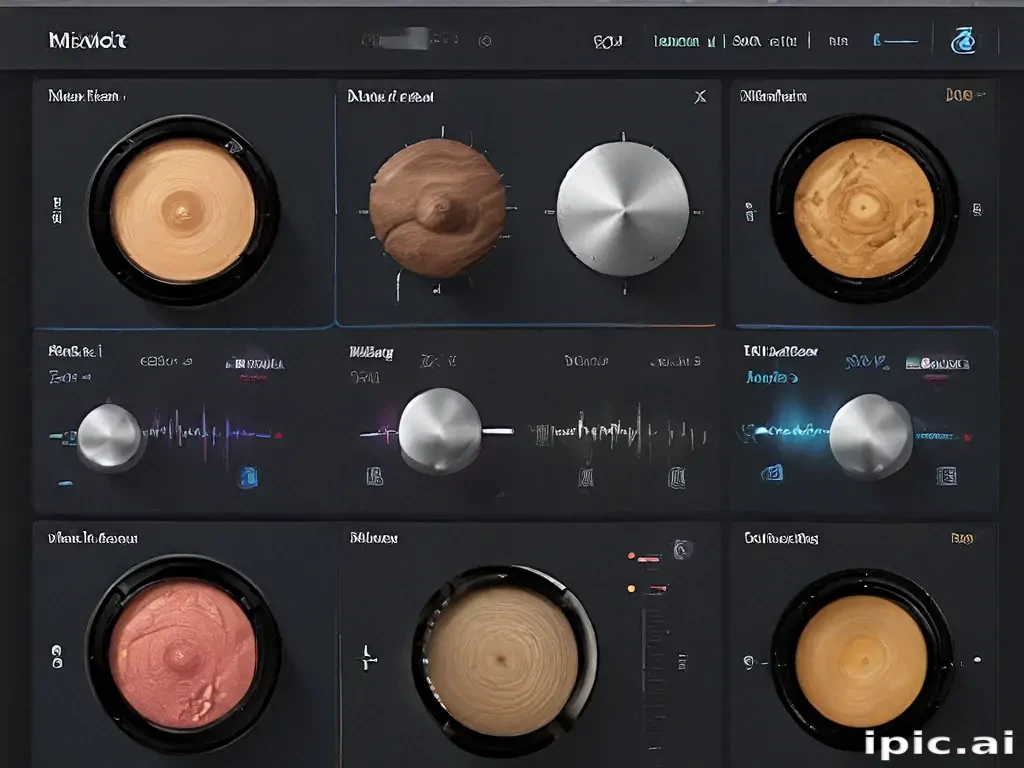Select the teal highlighted tab in the header
Screen dimensions: 1024x768
click(684, 41)
